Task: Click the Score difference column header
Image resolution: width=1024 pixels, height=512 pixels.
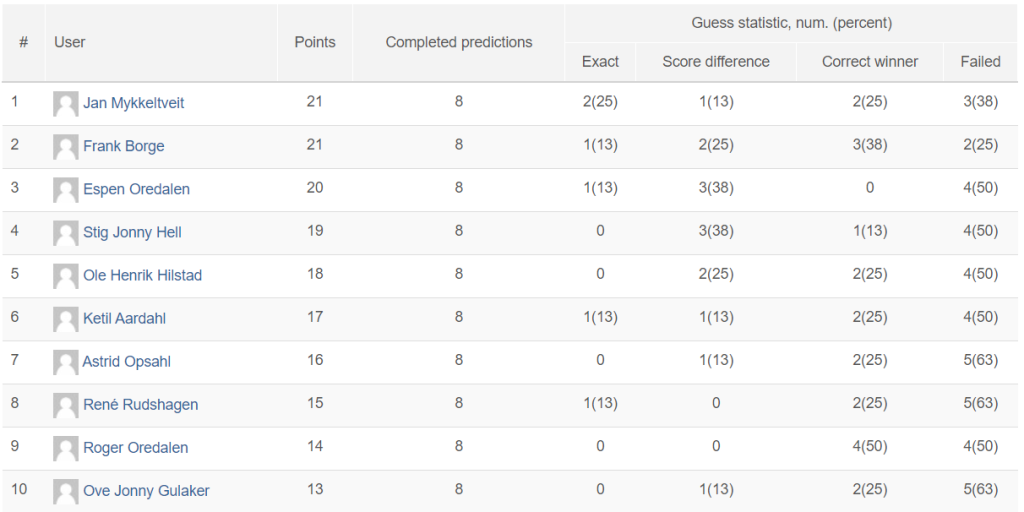Action: point(716,61)
